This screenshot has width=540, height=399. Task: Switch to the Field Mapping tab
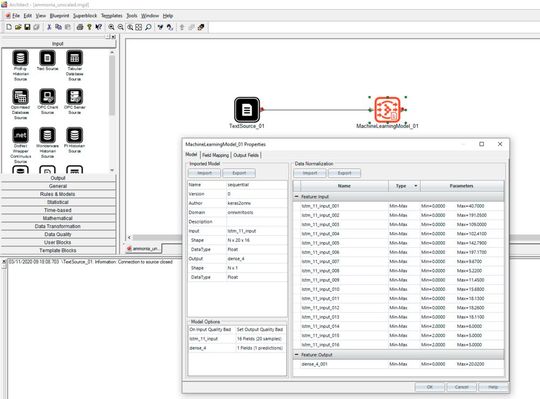[x=216, y=155]
